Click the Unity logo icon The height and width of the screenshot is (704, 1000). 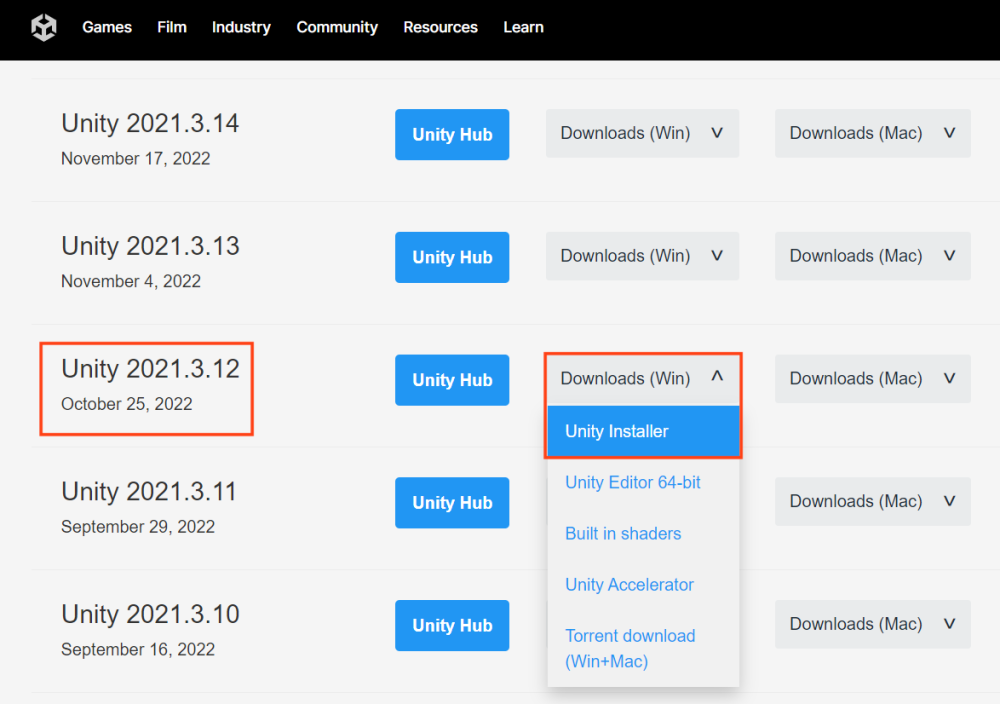(x=44, y=27)
